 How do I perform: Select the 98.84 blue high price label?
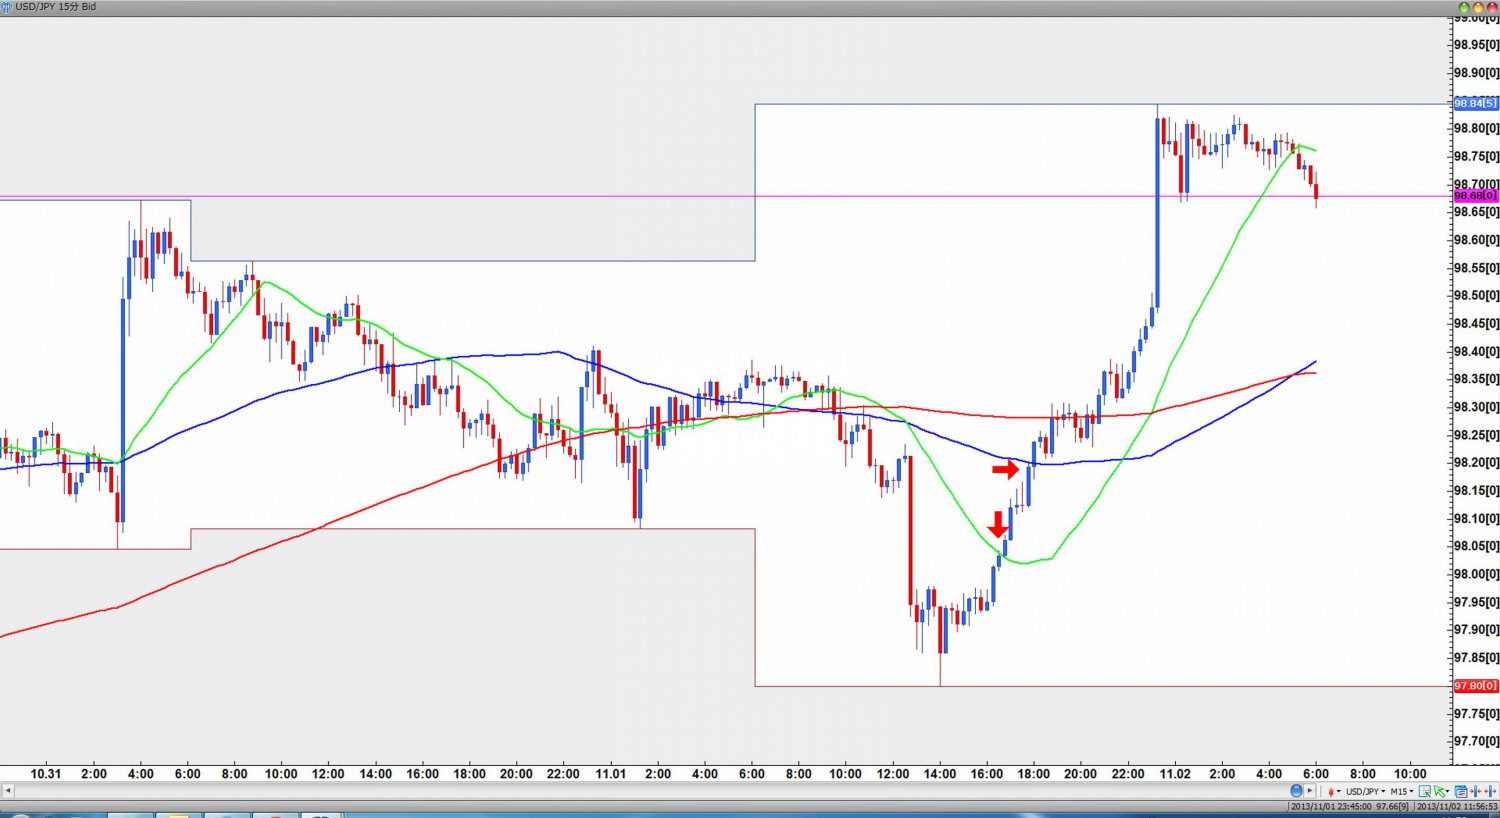coord(1475,104)
